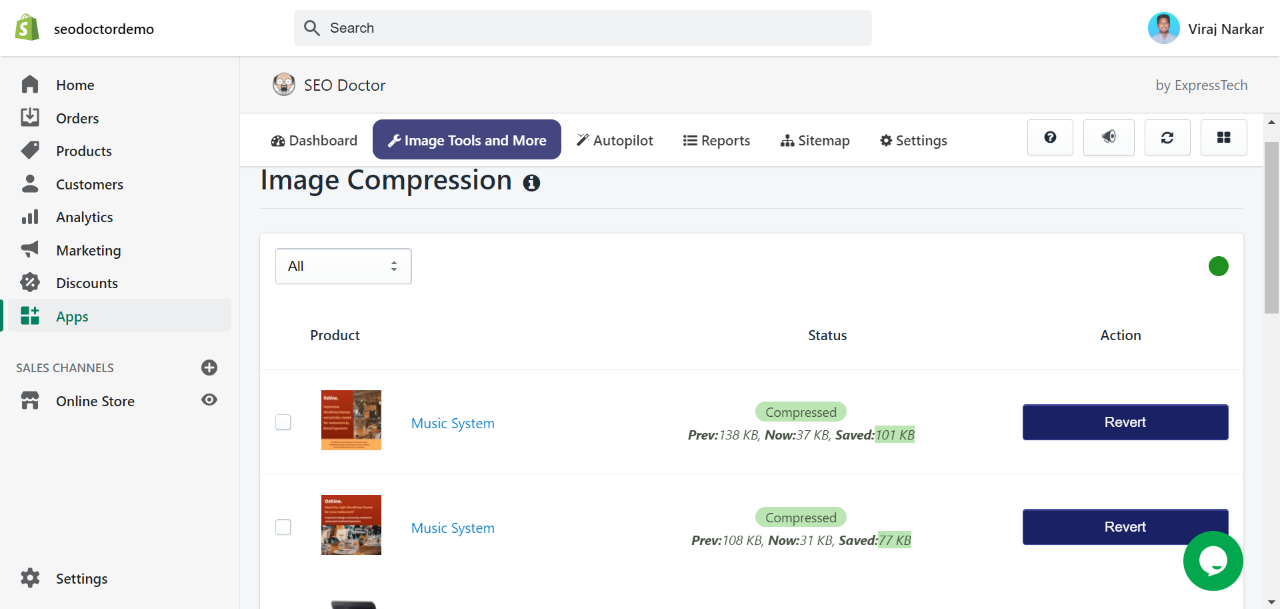Open the SEO Doctor Settings tab

913,140
